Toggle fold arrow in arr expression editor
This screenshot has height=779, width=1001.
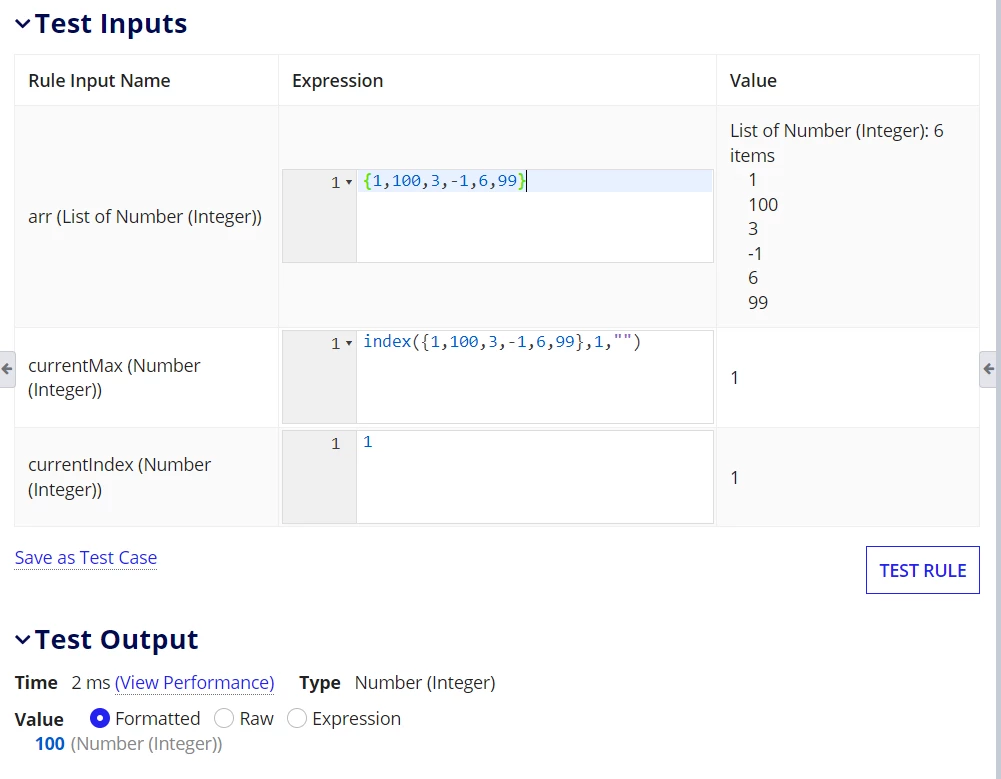[x=349, y=183]
